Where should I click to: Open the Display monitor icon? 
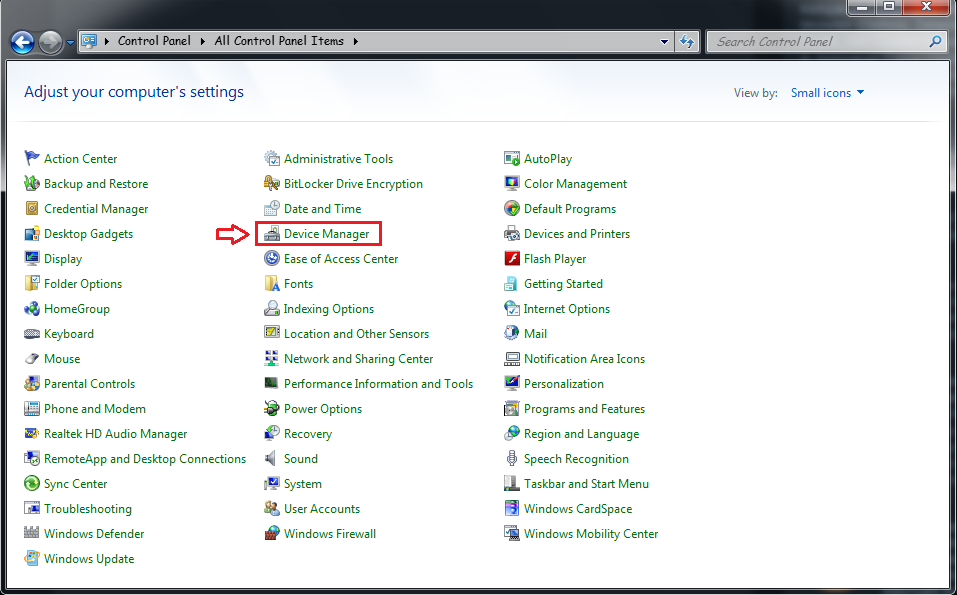click(x=32, y=259)
